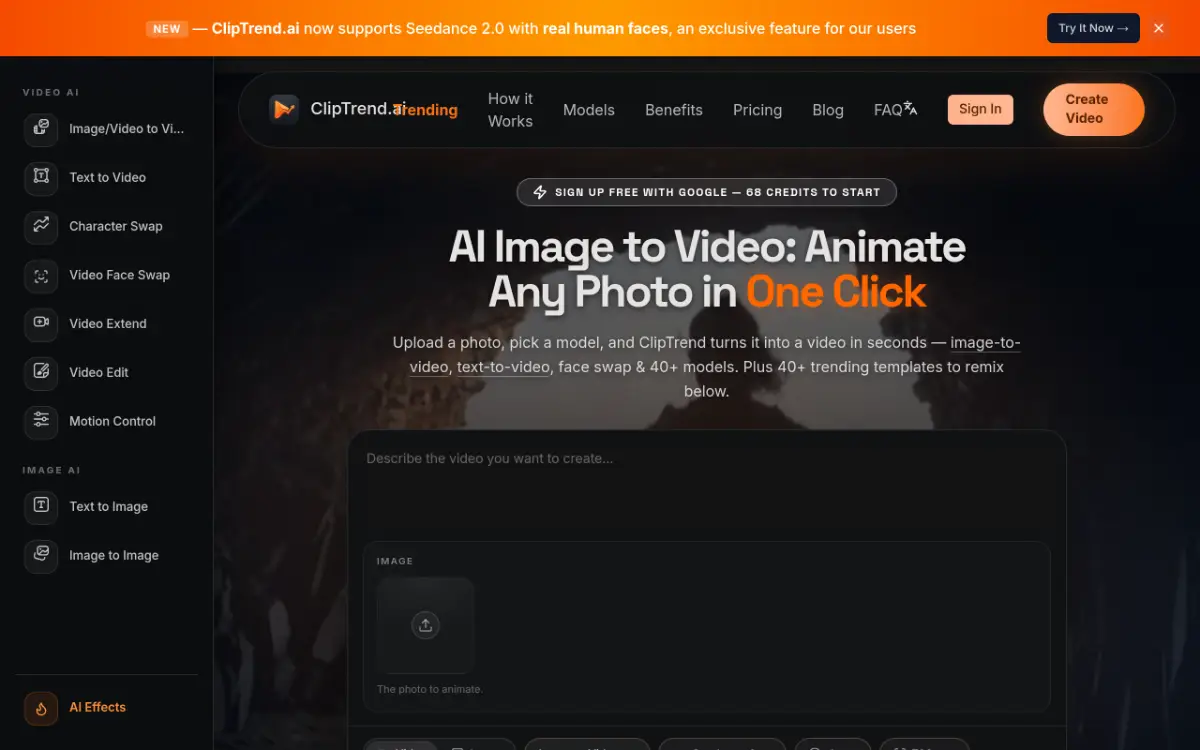Click the ClipTrend.ai brand name
This screenshot has width=1200, height=750.
(x=357, y=109)
